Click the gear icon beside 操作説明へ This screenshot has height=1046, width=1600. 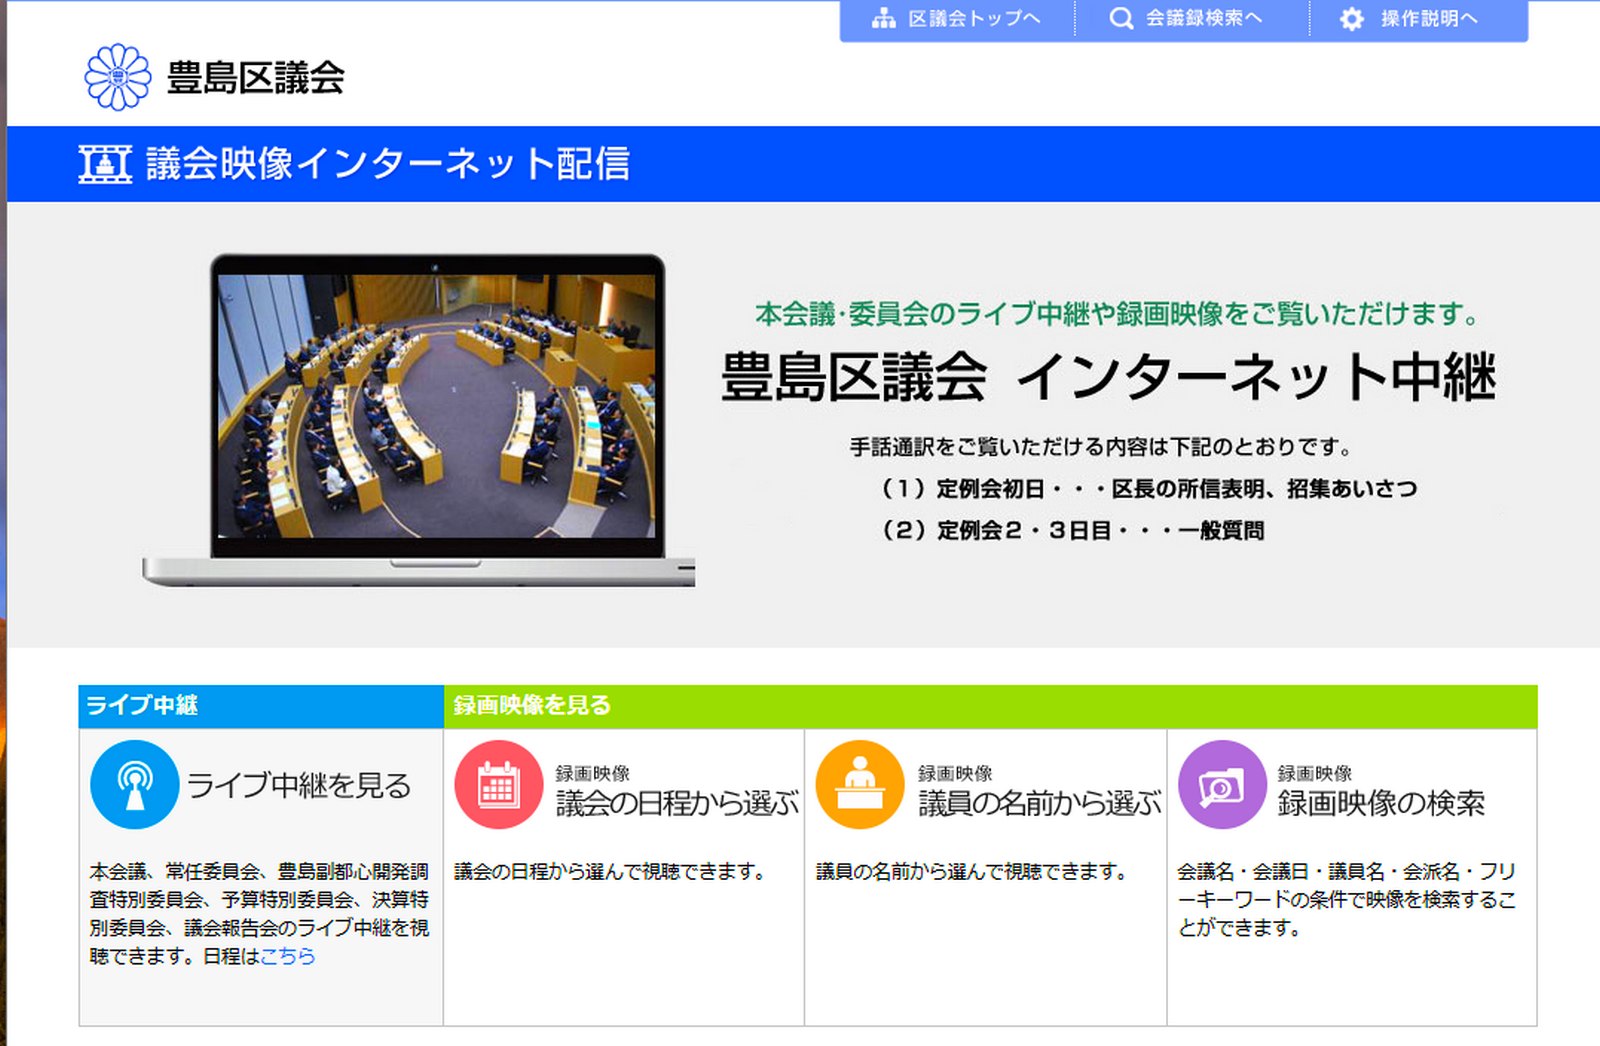[x=1351, y=19]
